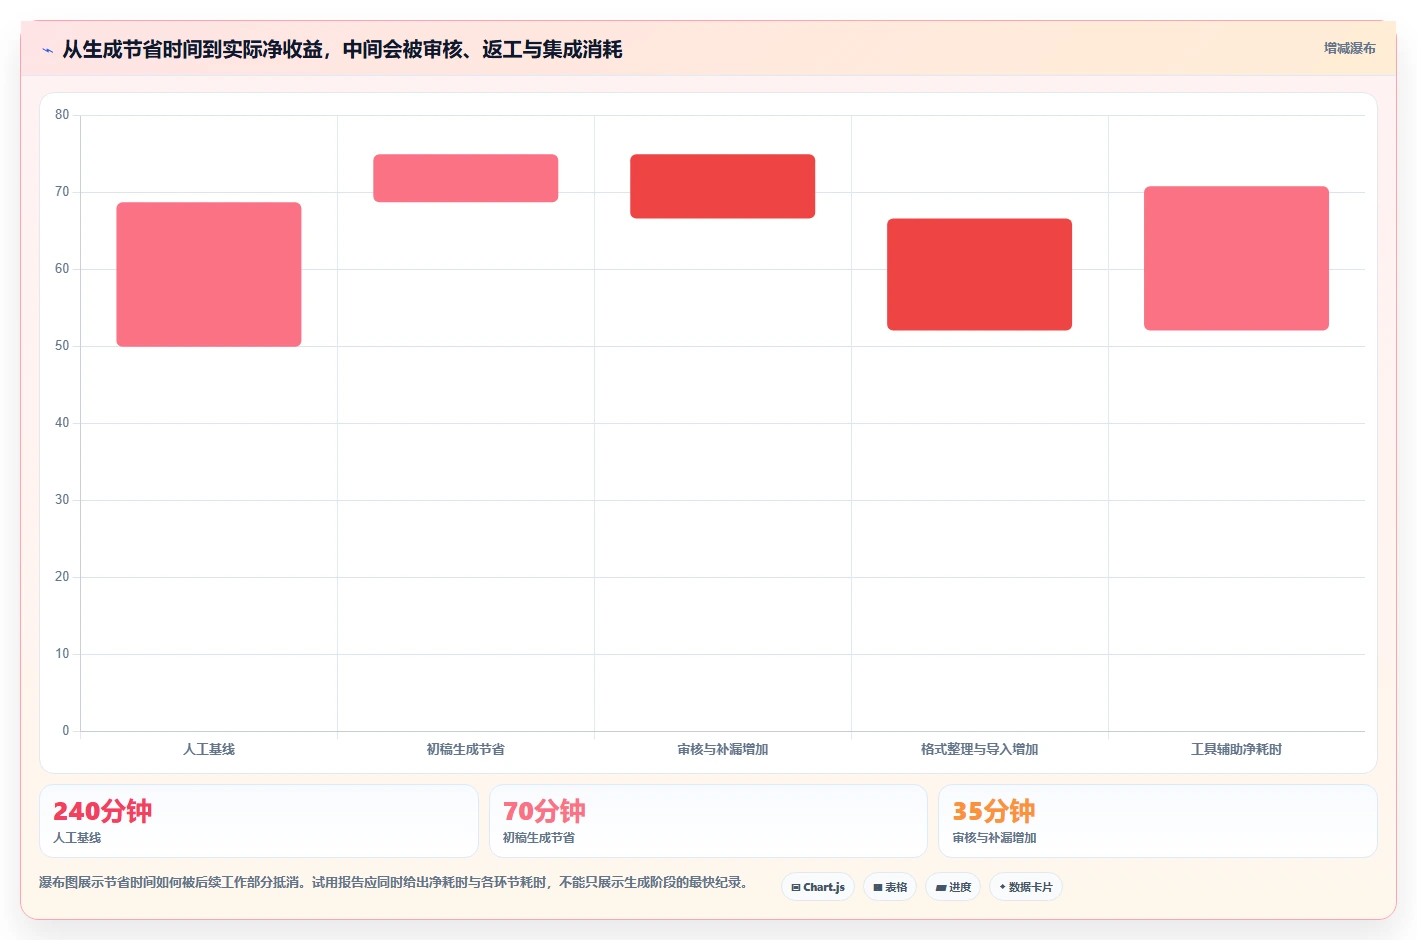
Task: Click the 格式整理与导入增加 waterfall bar
Action: click(980, 275)
